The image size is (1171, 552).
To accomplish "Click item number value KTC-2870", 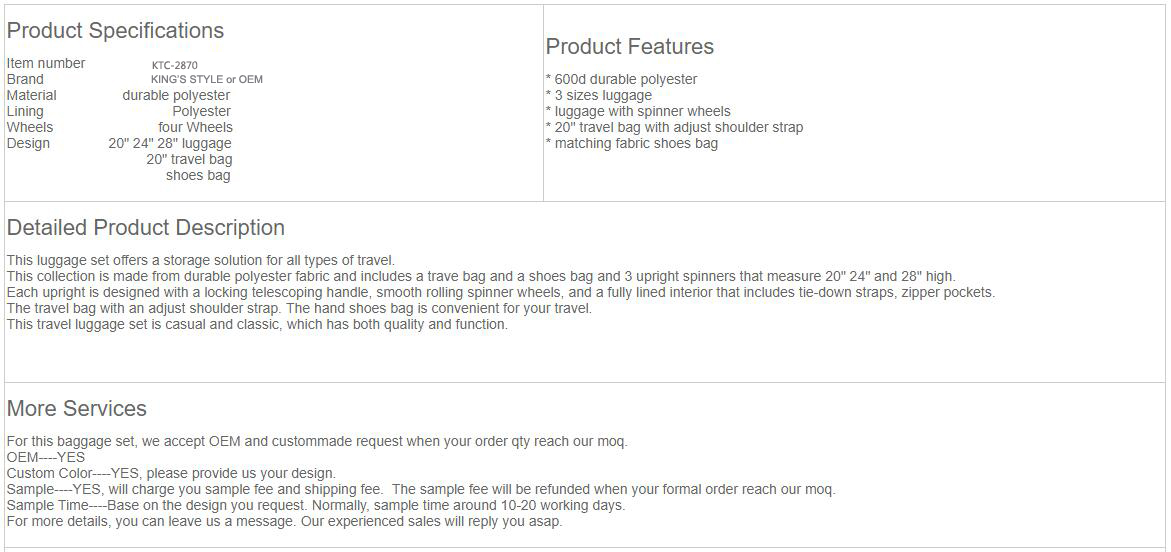I will [175, 65].
